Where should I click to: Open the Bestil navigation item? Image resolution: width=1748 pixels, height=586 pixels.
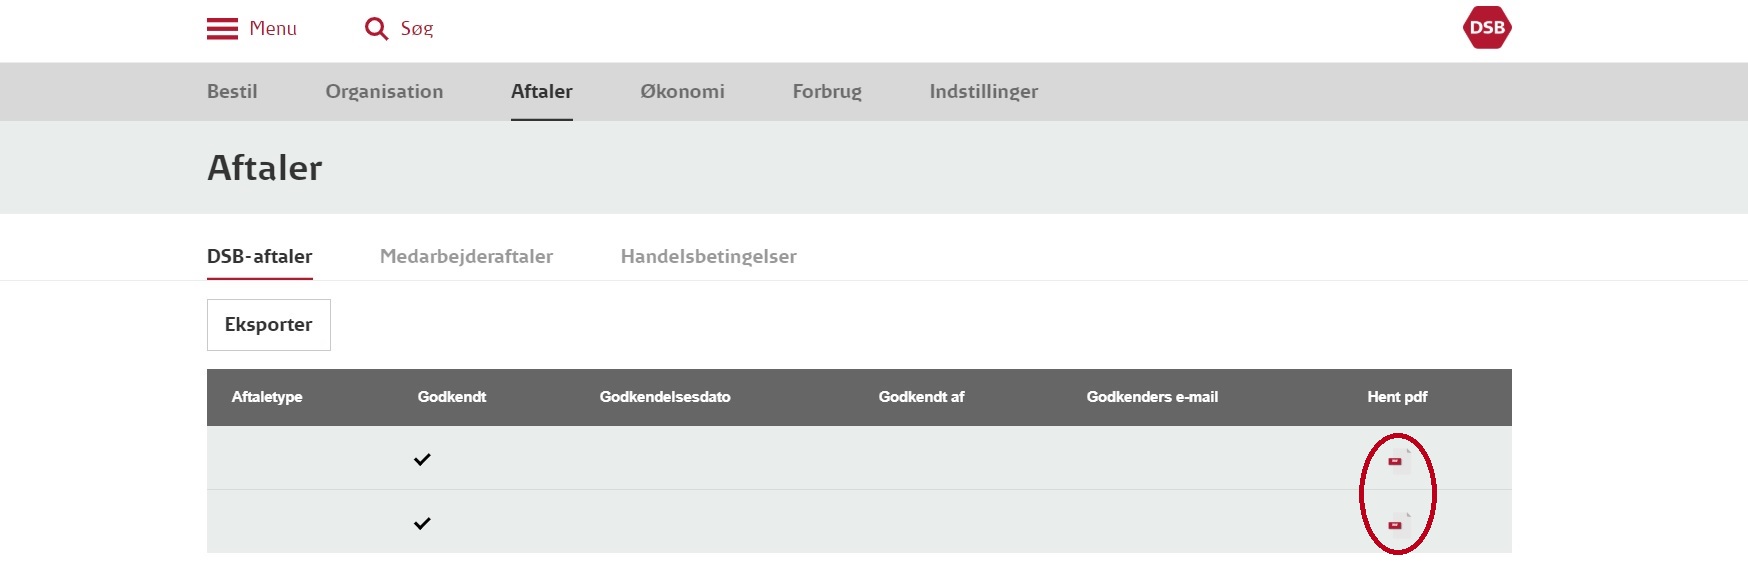tap(232, 91)
